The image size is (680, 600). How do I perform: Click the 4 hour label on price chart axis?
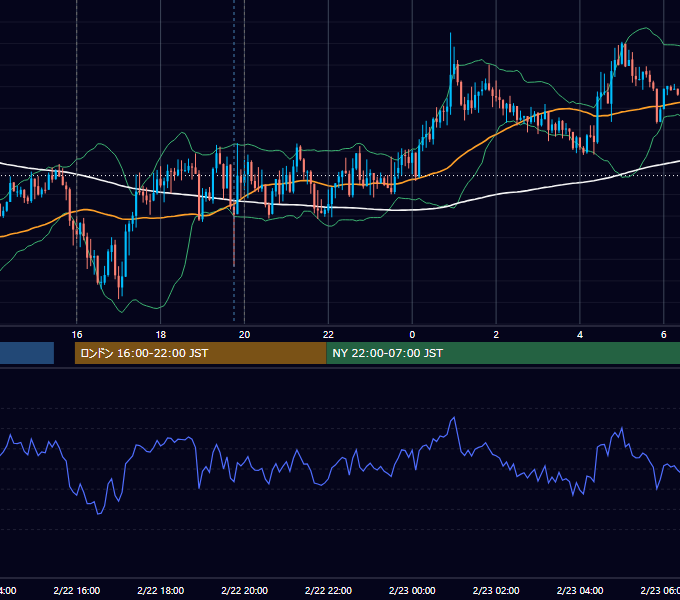[580, 335]
